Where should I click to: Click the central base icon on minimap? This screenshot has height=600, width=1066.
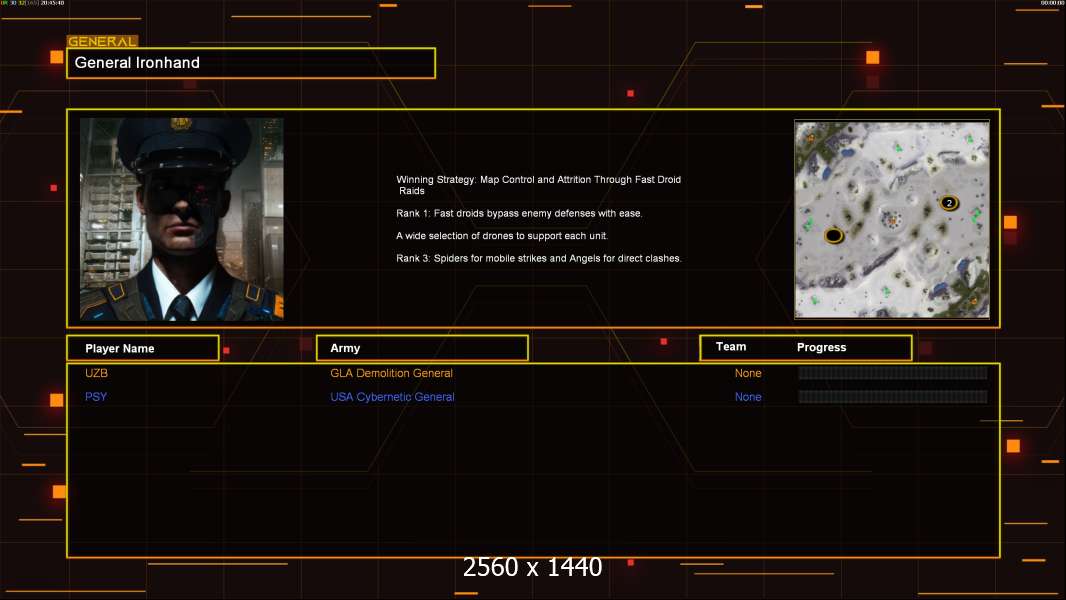coord(890,217)
